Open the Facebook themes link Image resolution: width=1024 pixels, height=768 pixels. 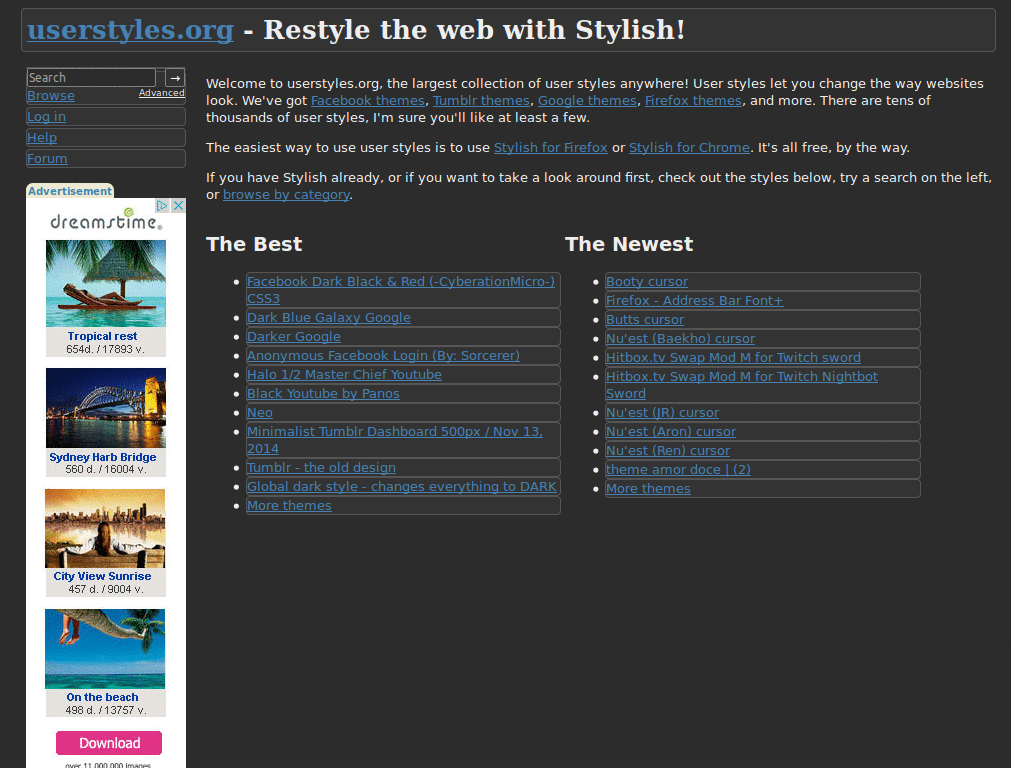368,101
